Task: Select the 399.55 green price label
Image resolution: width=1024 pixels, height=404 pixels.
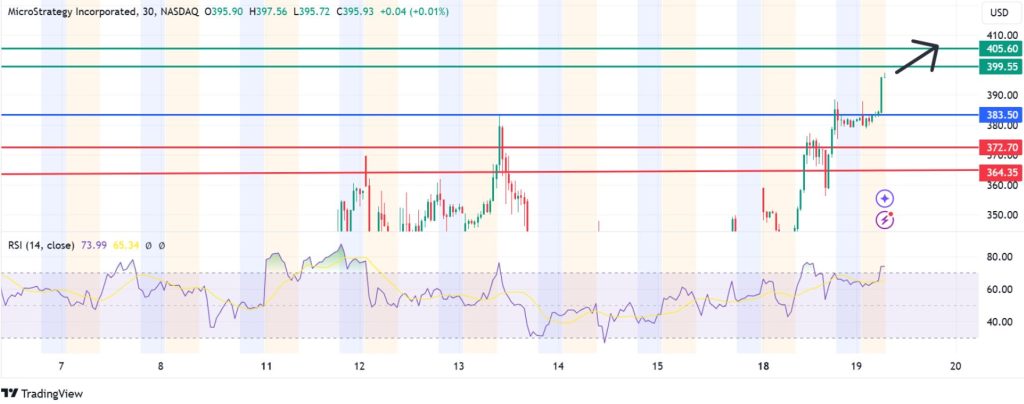Action: pyautogui.click(x=1000, y=67)
